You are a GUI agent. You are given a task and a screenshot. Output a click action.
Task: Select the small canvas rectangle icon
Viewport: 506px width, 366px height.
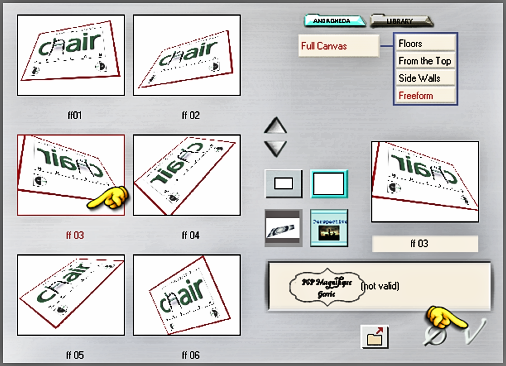(x=284, y=183)
